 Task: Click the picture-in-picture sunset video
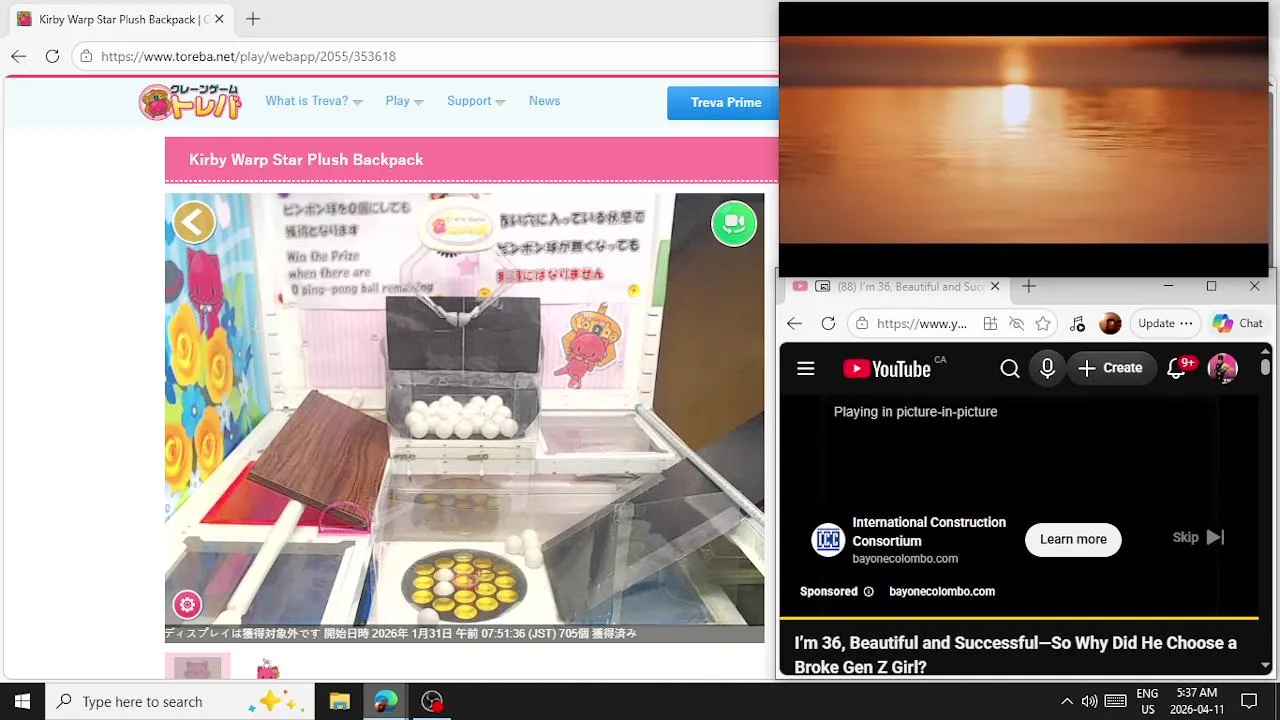(1023, 139)
